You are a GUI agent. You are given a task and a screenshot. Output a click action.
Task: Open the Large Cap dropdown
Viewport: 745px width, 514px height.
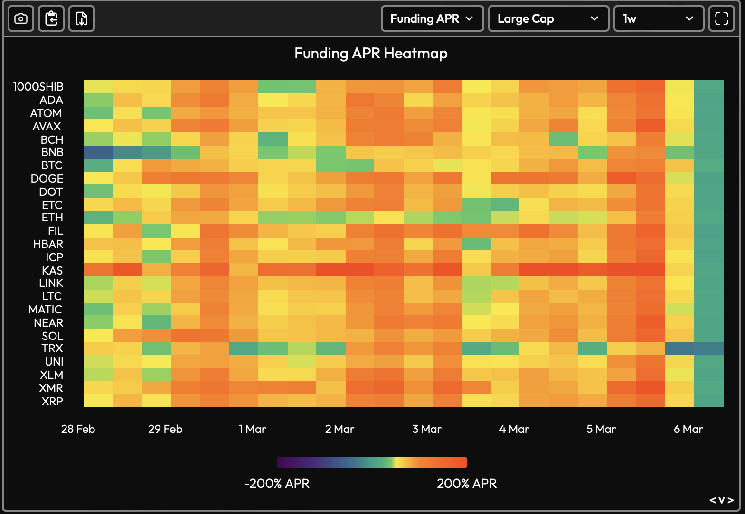click(548, 19)
